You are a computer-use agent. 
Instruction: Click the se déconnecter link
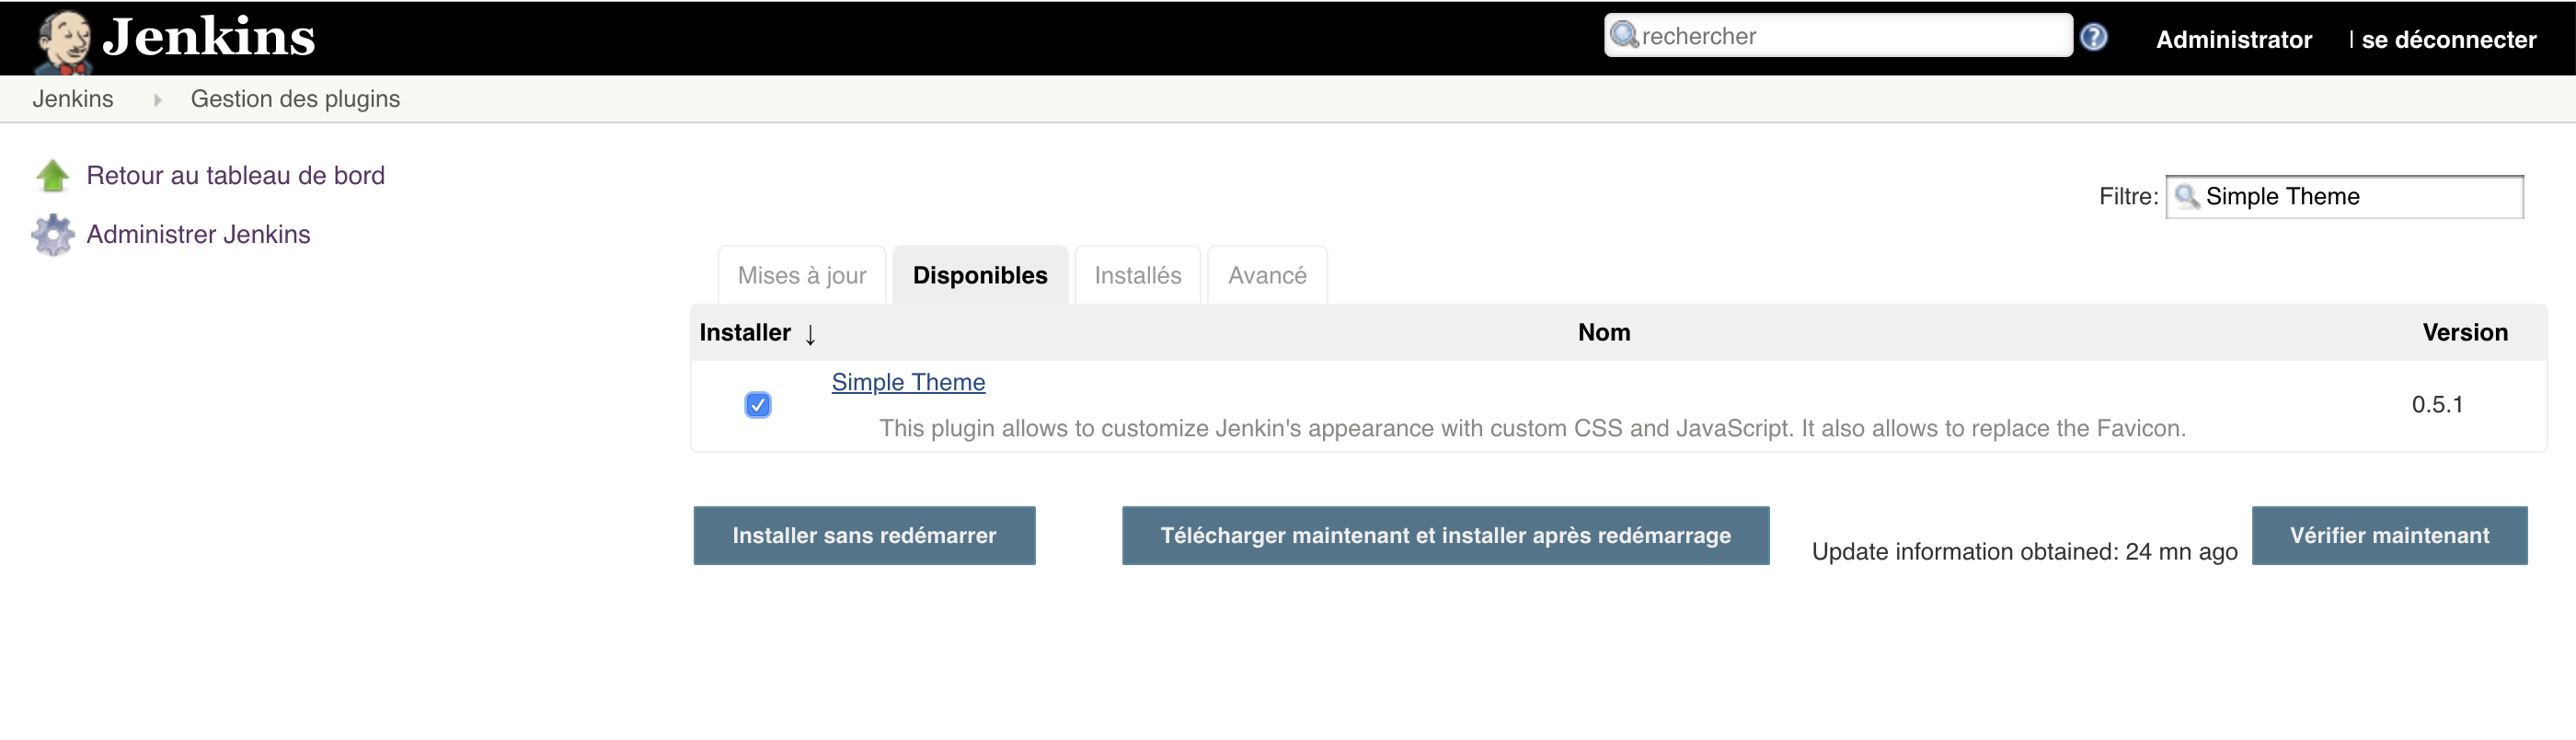click(2448, 40)
